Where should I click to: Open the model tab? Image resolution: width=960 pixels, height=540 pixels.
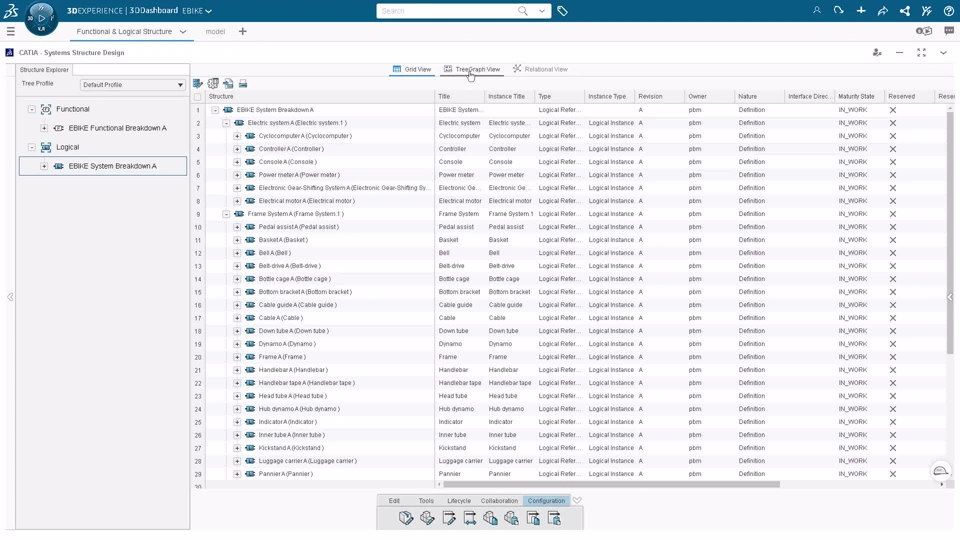point(215,31)
